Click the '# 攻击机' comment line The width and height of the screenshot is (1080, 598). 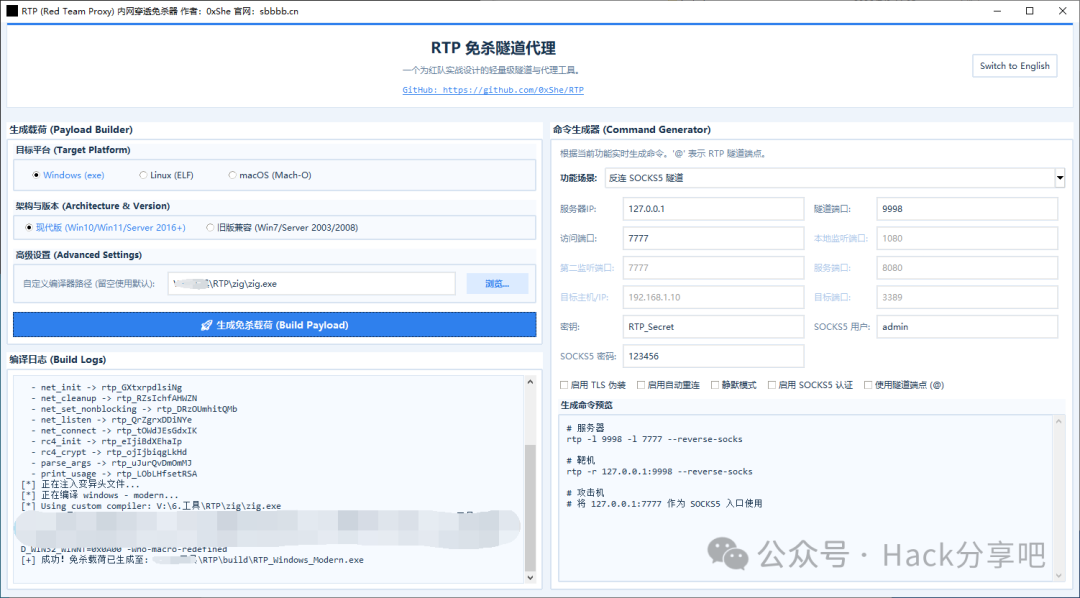click(585, 493)
